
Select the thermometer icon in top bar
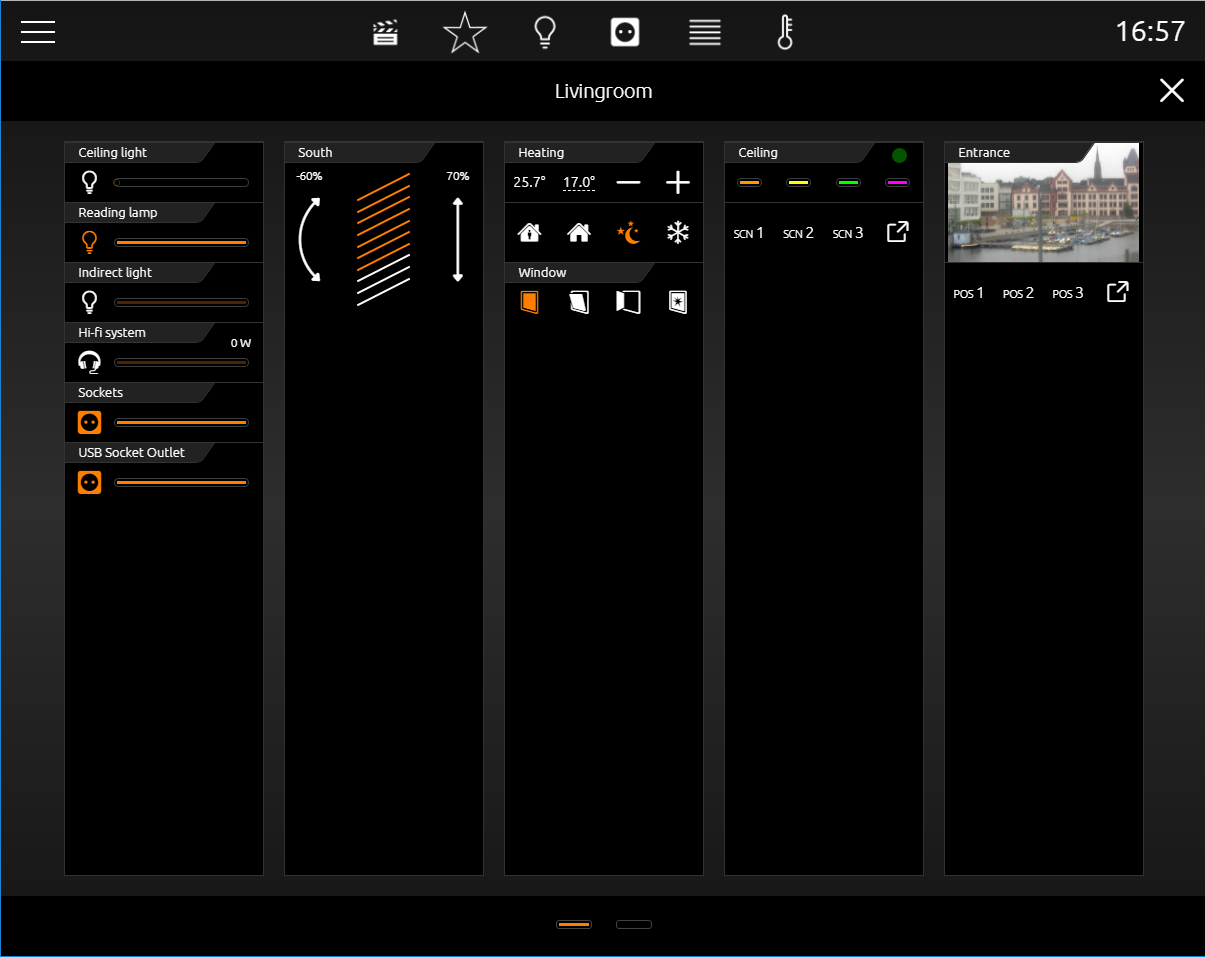785,33
